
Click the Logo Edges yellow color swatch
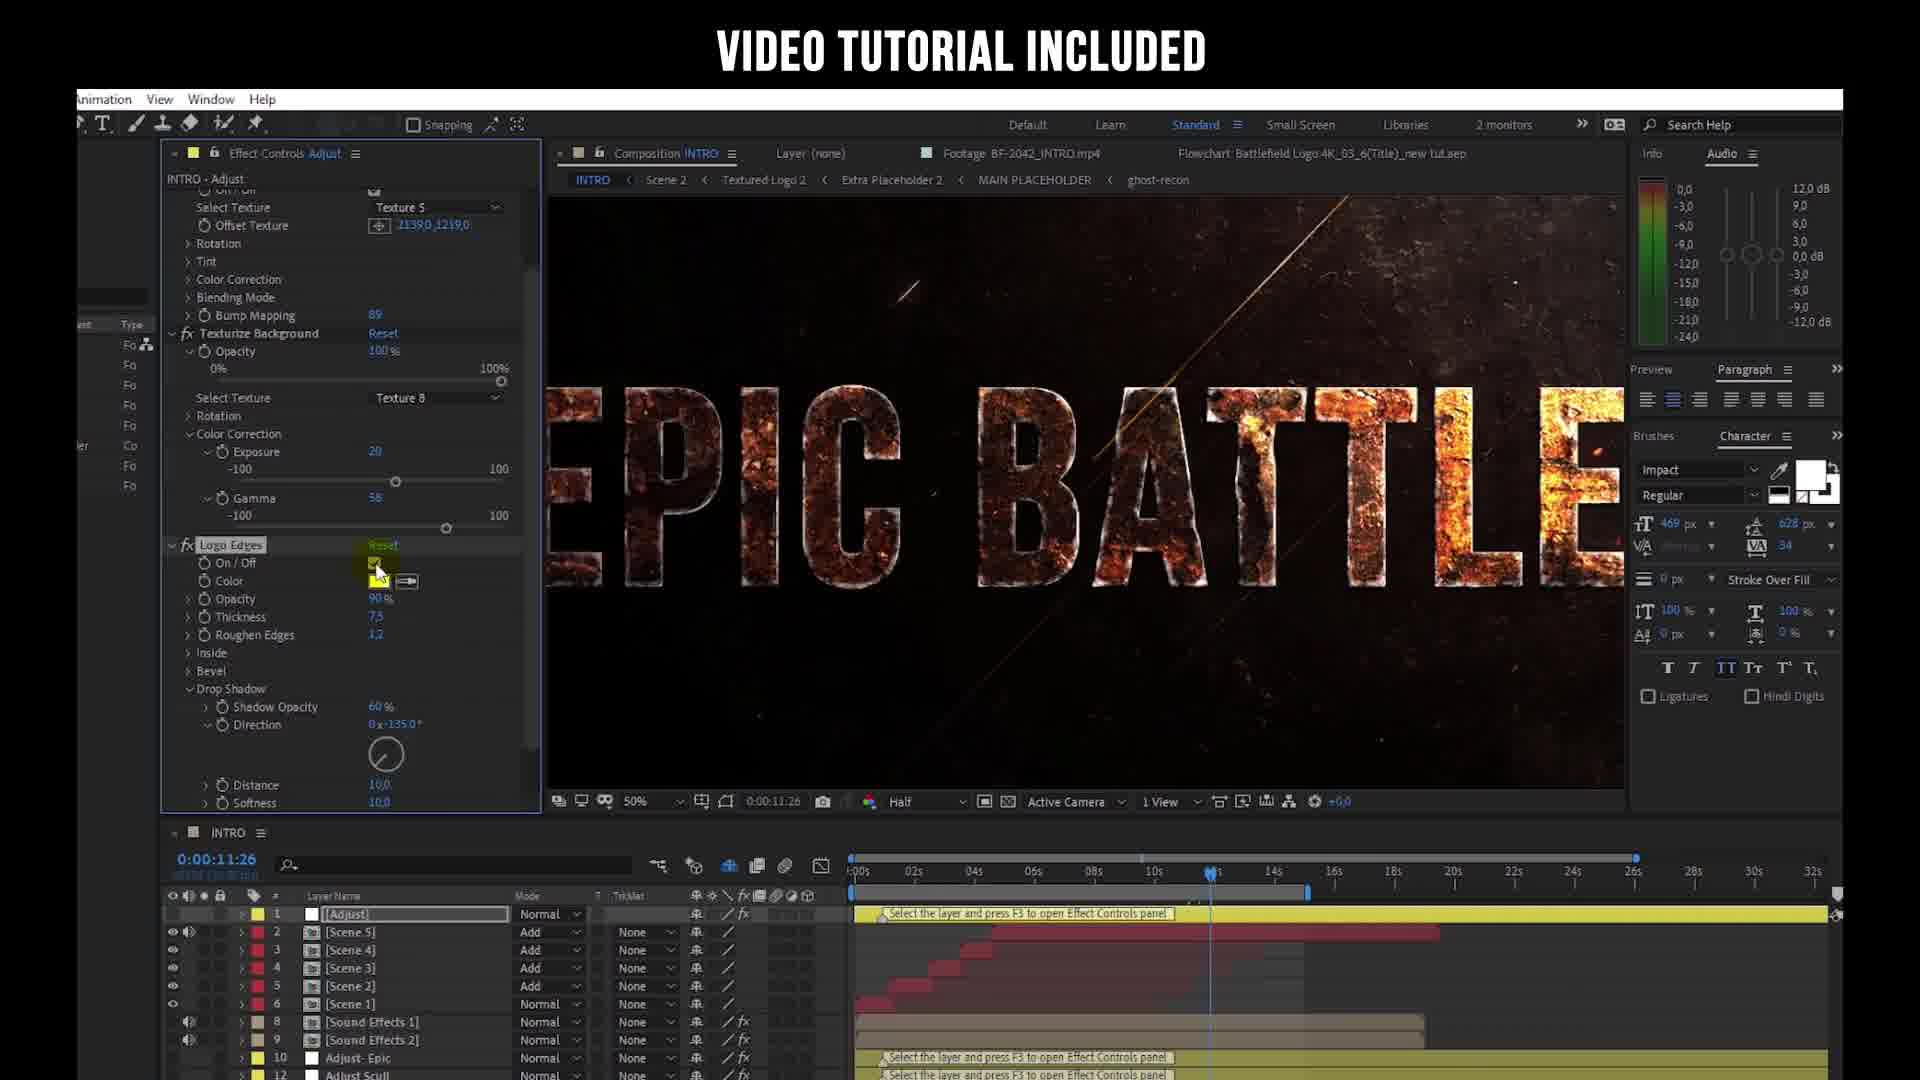click(x=378, y=582)
